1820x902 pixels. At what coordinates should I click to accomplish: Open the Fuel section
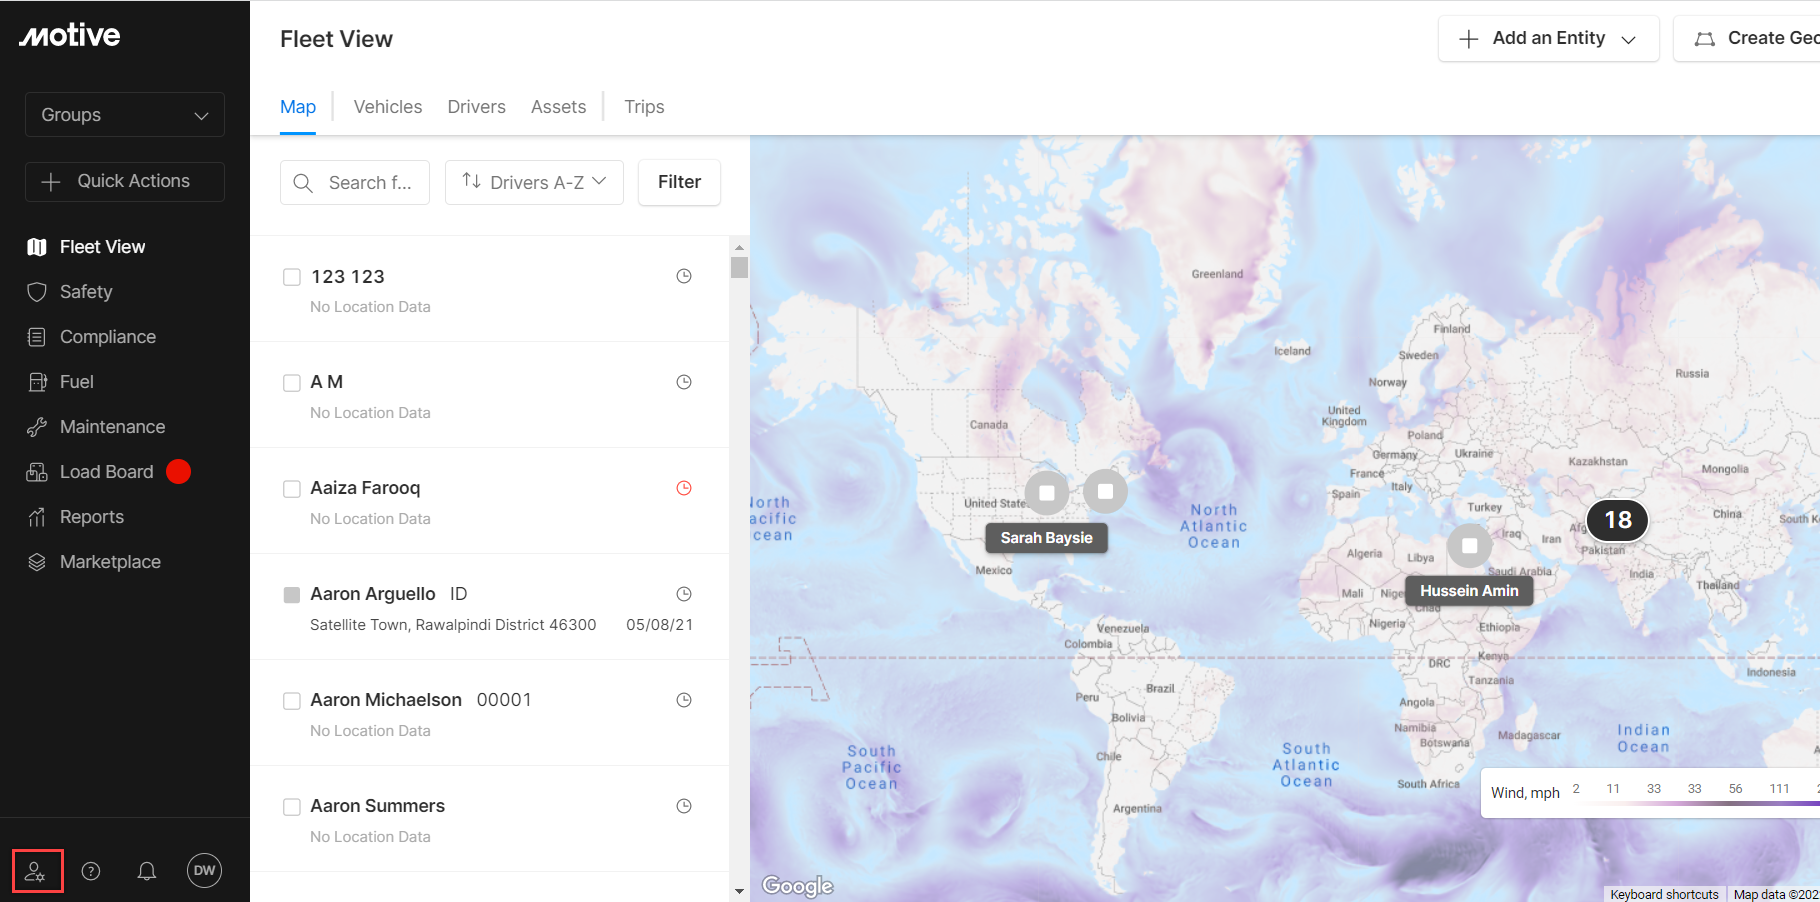[x=76, y=382]
